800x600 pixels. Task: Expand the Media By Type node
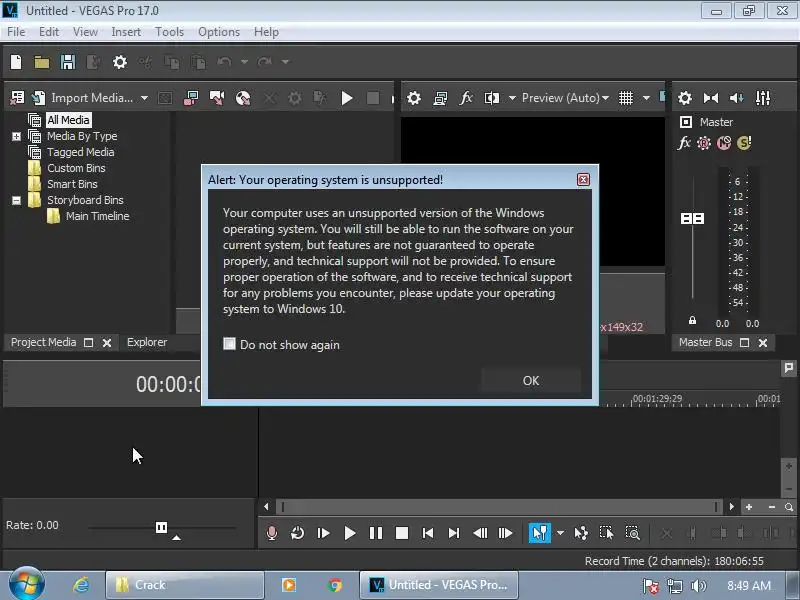click(x=16, y=136)
